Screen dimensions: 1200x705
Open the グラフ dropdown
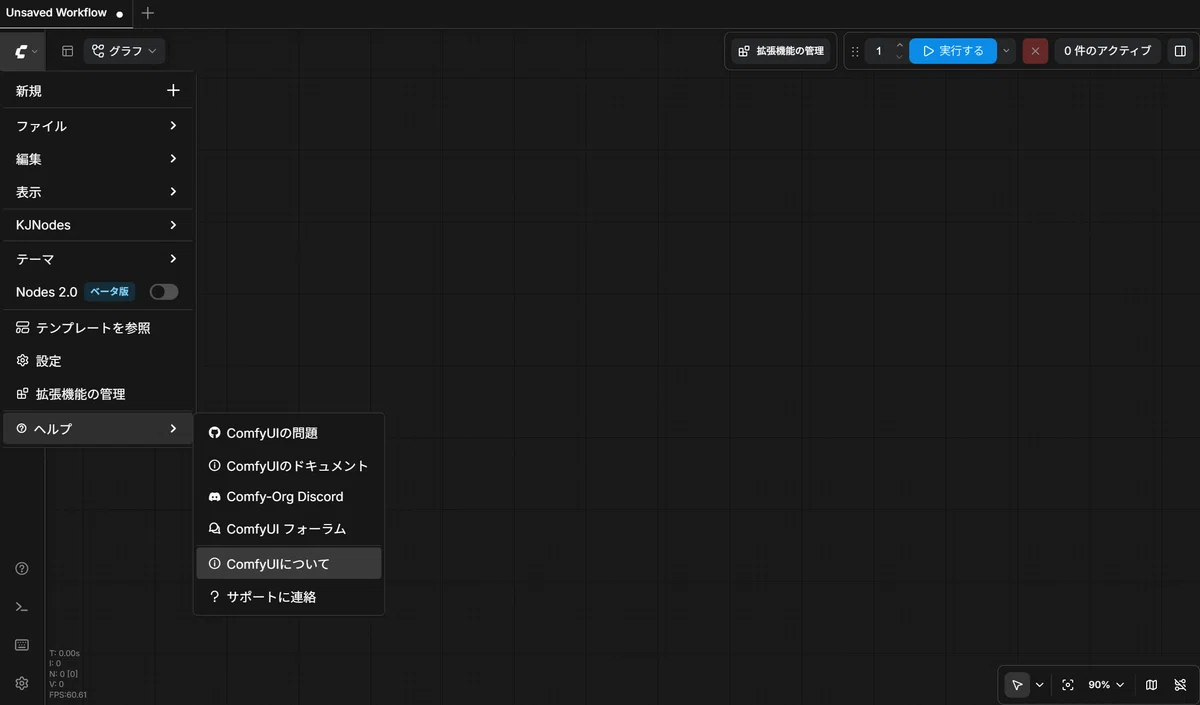click(125, 51)
